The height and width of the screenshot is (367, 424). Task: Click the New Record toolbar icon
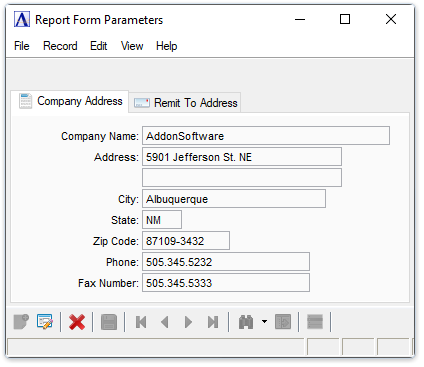(21, 322)
